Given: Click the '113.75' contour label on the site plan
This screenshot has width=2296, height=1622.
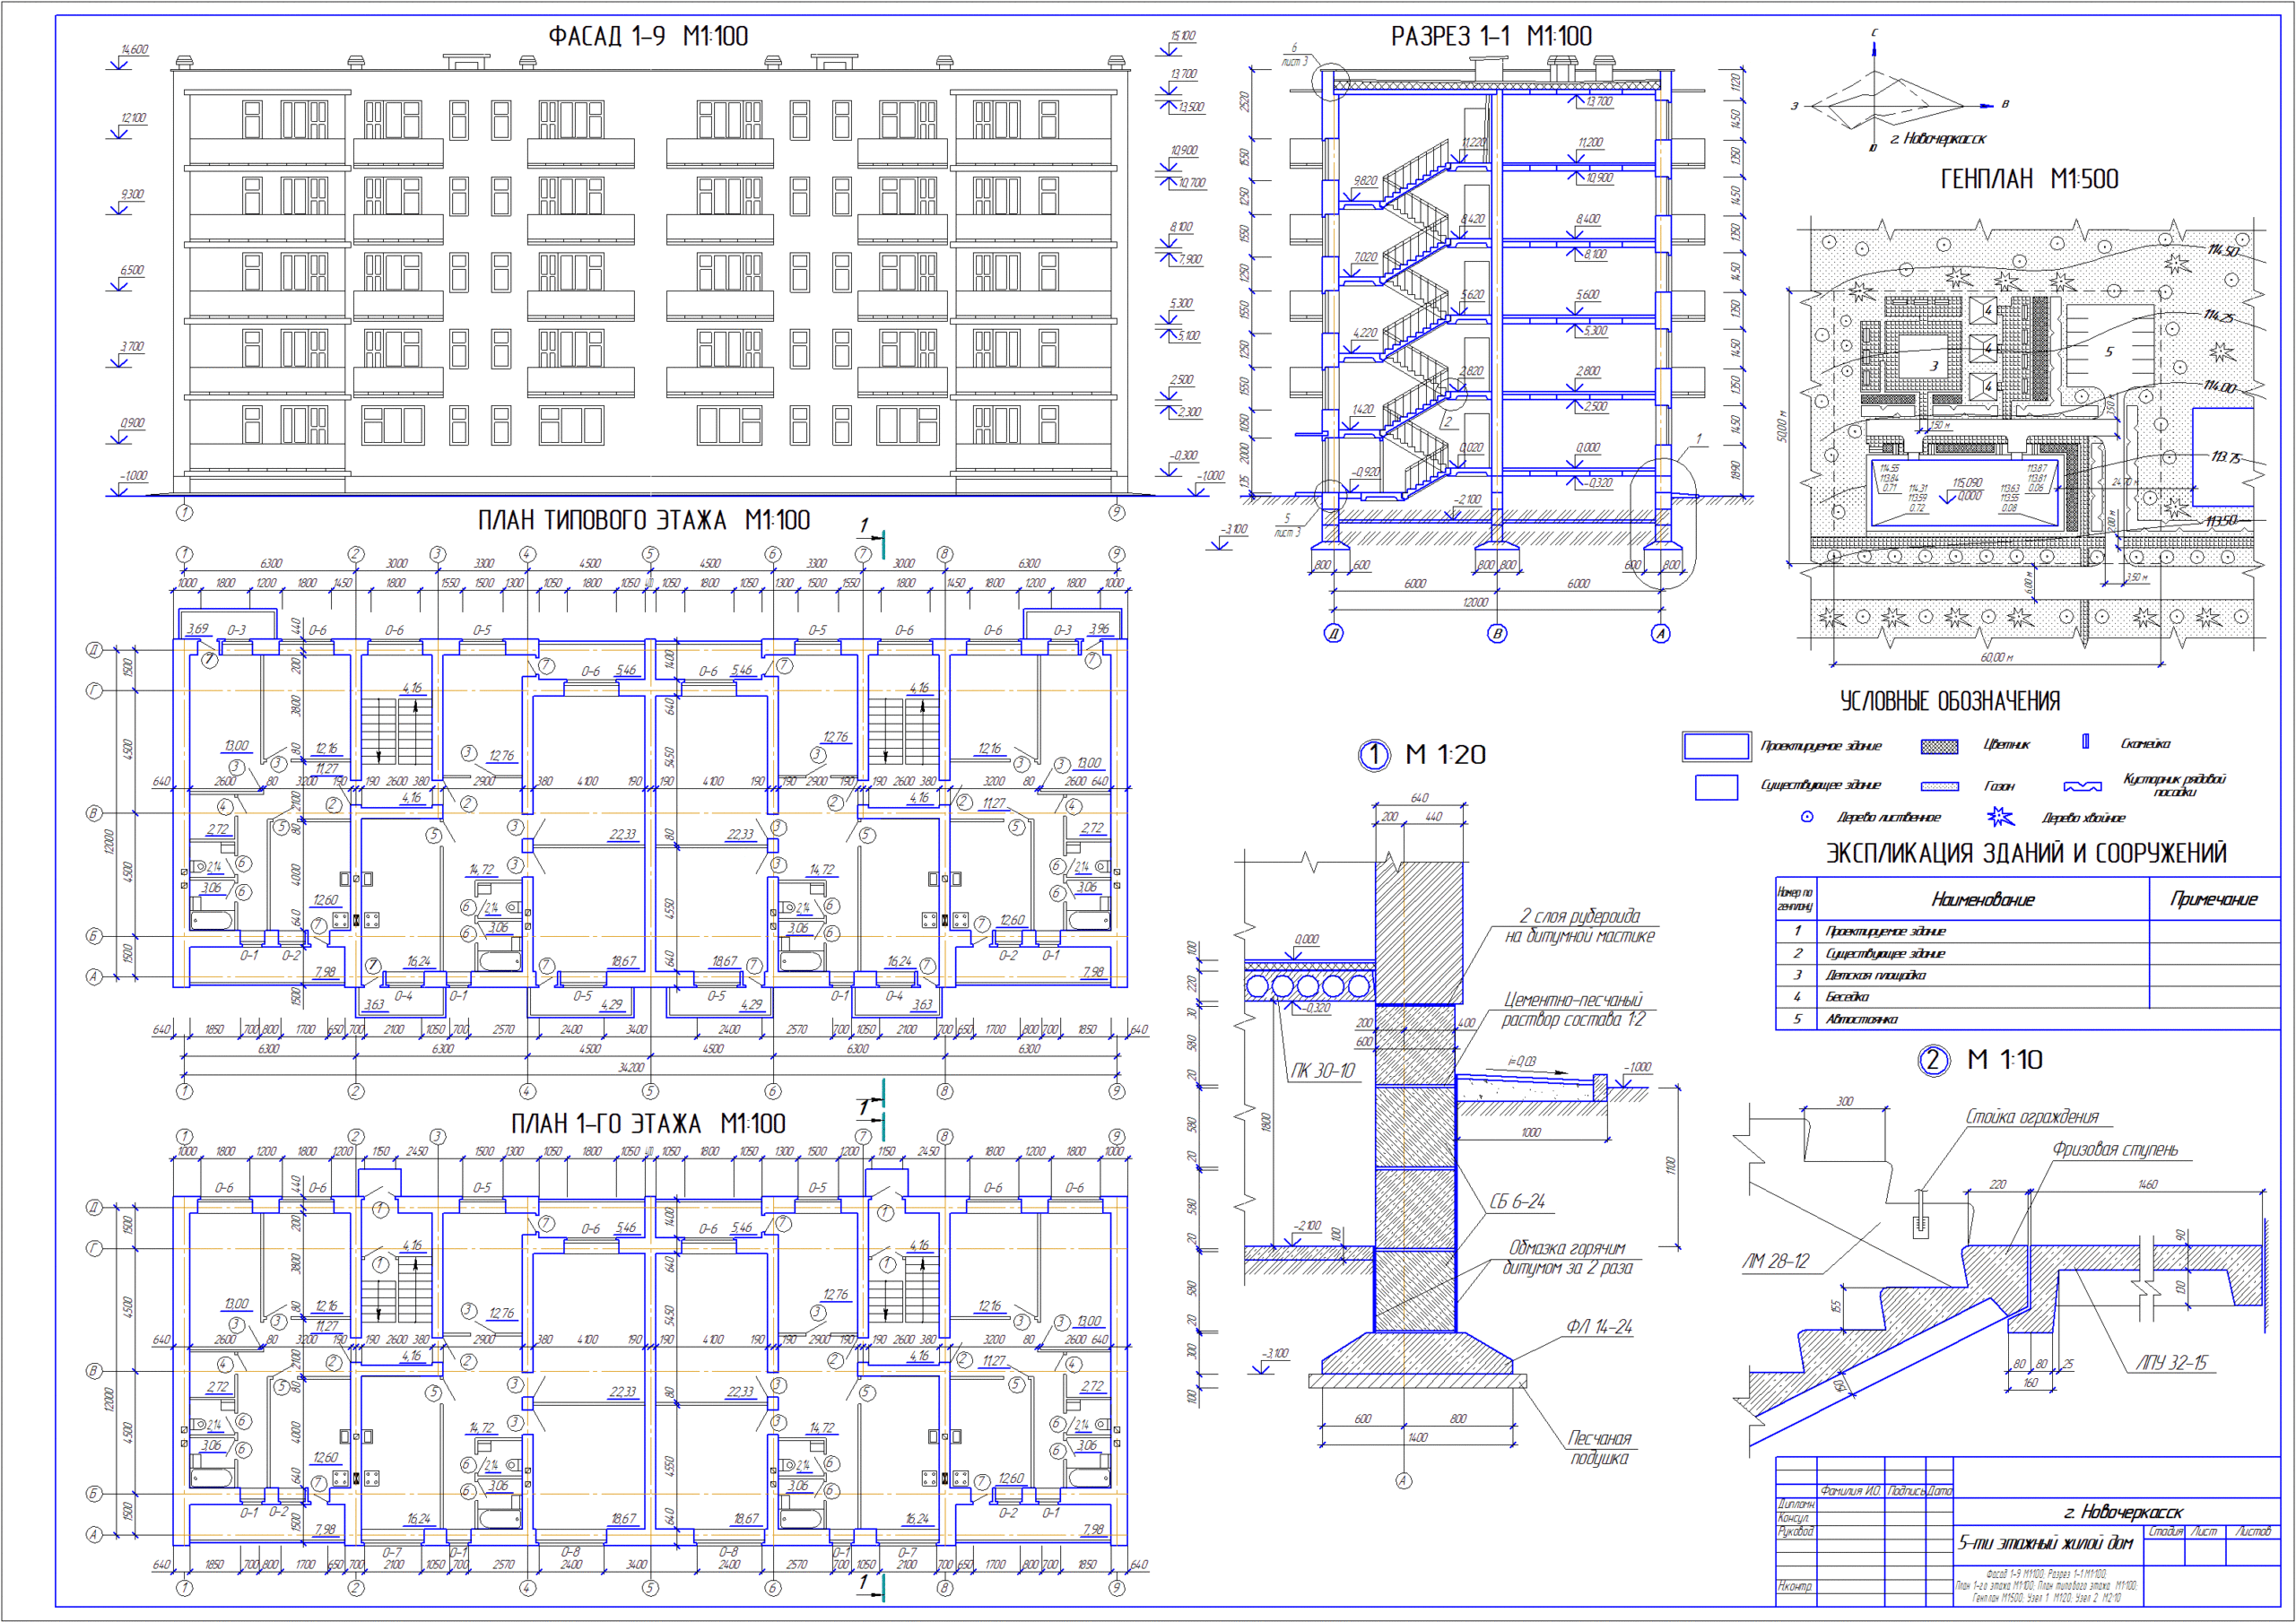Looking at the screenshot, I should click(x=2226, y=457).
